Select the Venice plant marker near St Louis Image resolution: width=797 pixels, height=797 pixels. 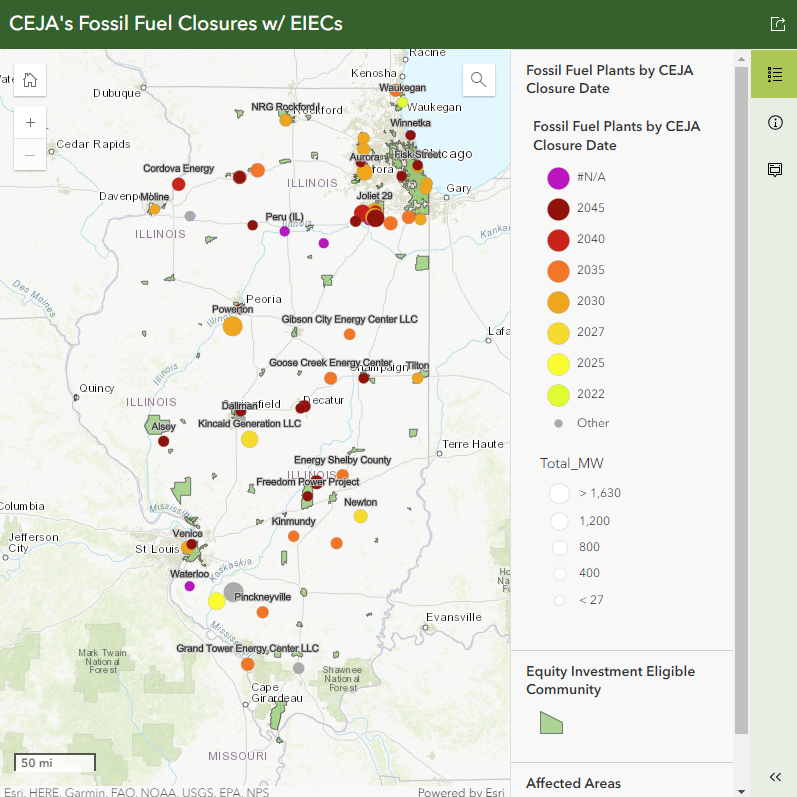pyautogui.click(x=191, y=544)
